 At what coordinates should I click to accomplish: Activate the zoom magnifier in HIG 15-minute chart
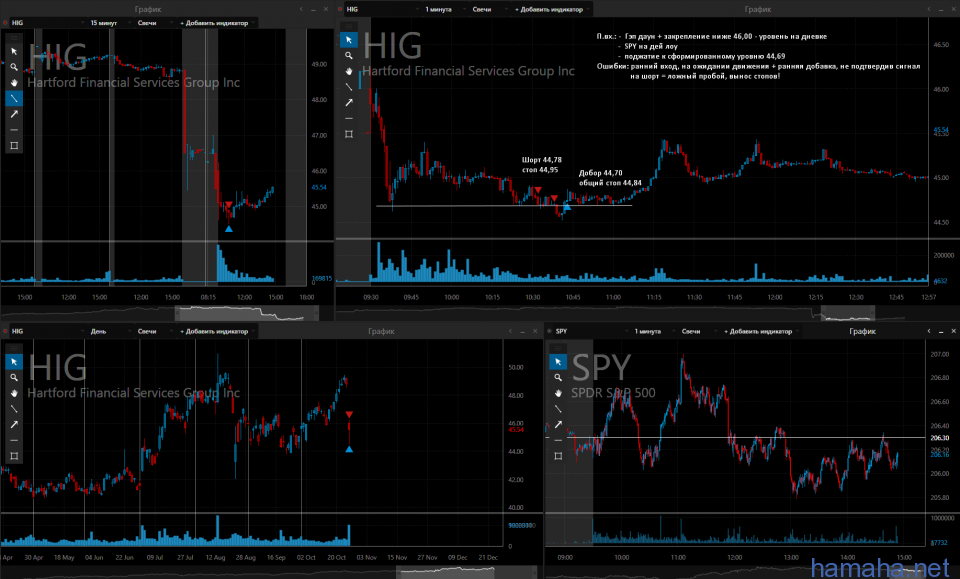pyautogui.click(x=14, y=67)
